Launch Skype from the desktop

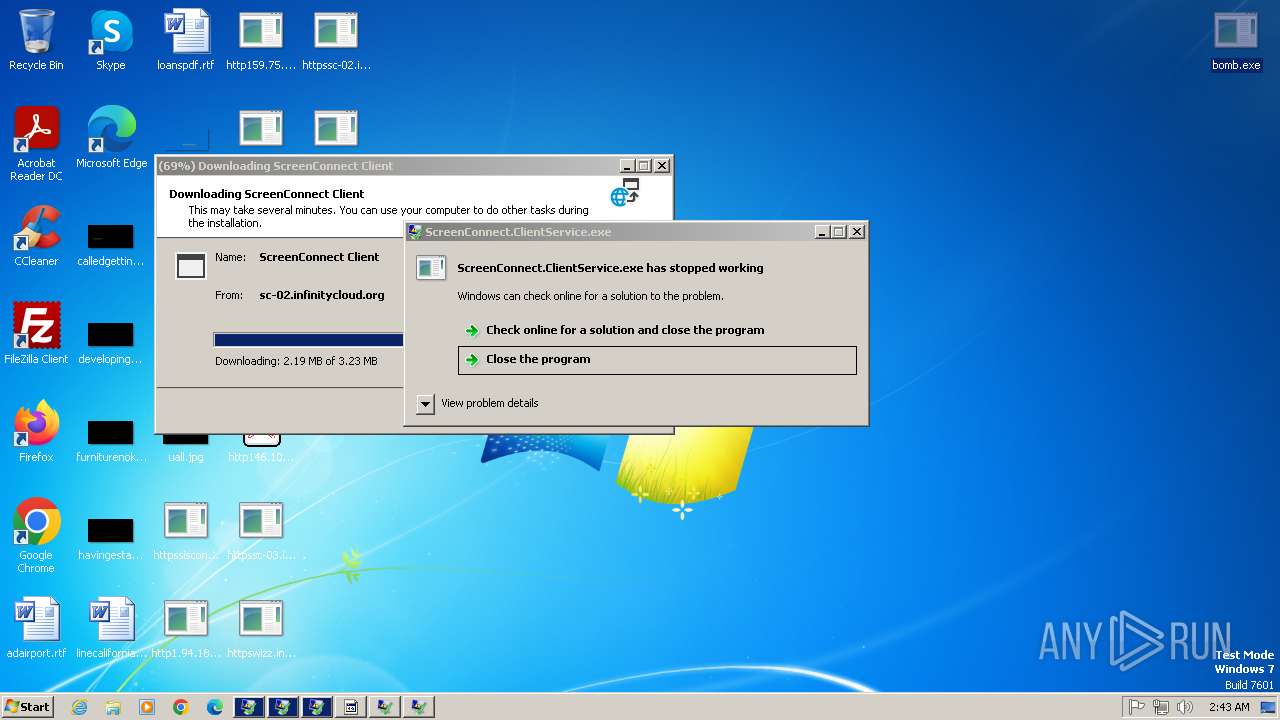(110, 40)
